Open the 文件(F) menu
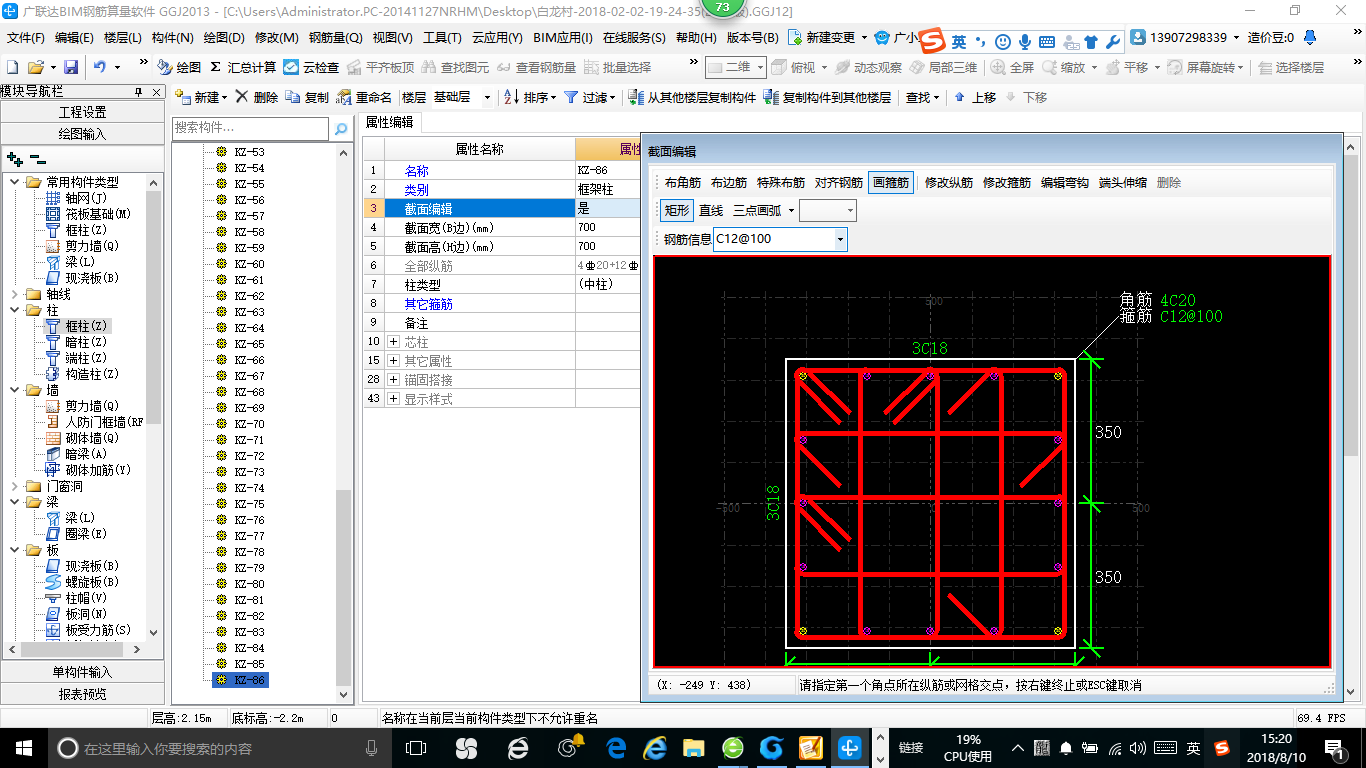 (26, 38)
